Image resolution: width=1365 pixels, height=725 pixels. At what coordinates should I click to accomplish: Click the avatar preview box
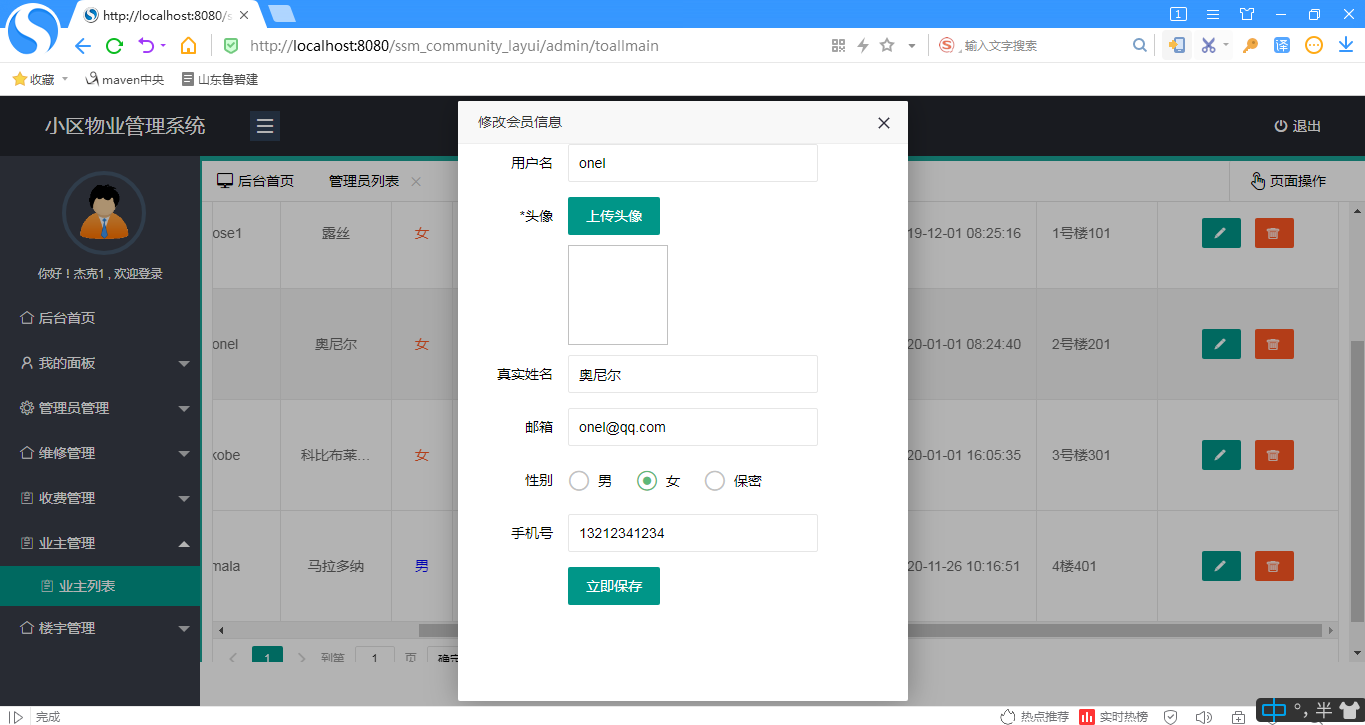[618, 295]
